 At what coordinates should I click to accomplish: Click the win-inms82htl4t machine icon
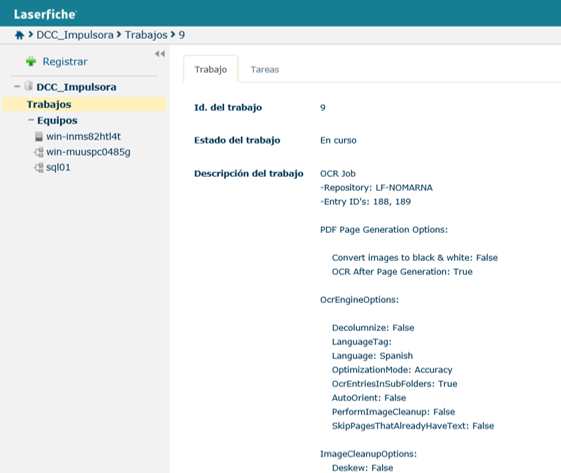39,136
